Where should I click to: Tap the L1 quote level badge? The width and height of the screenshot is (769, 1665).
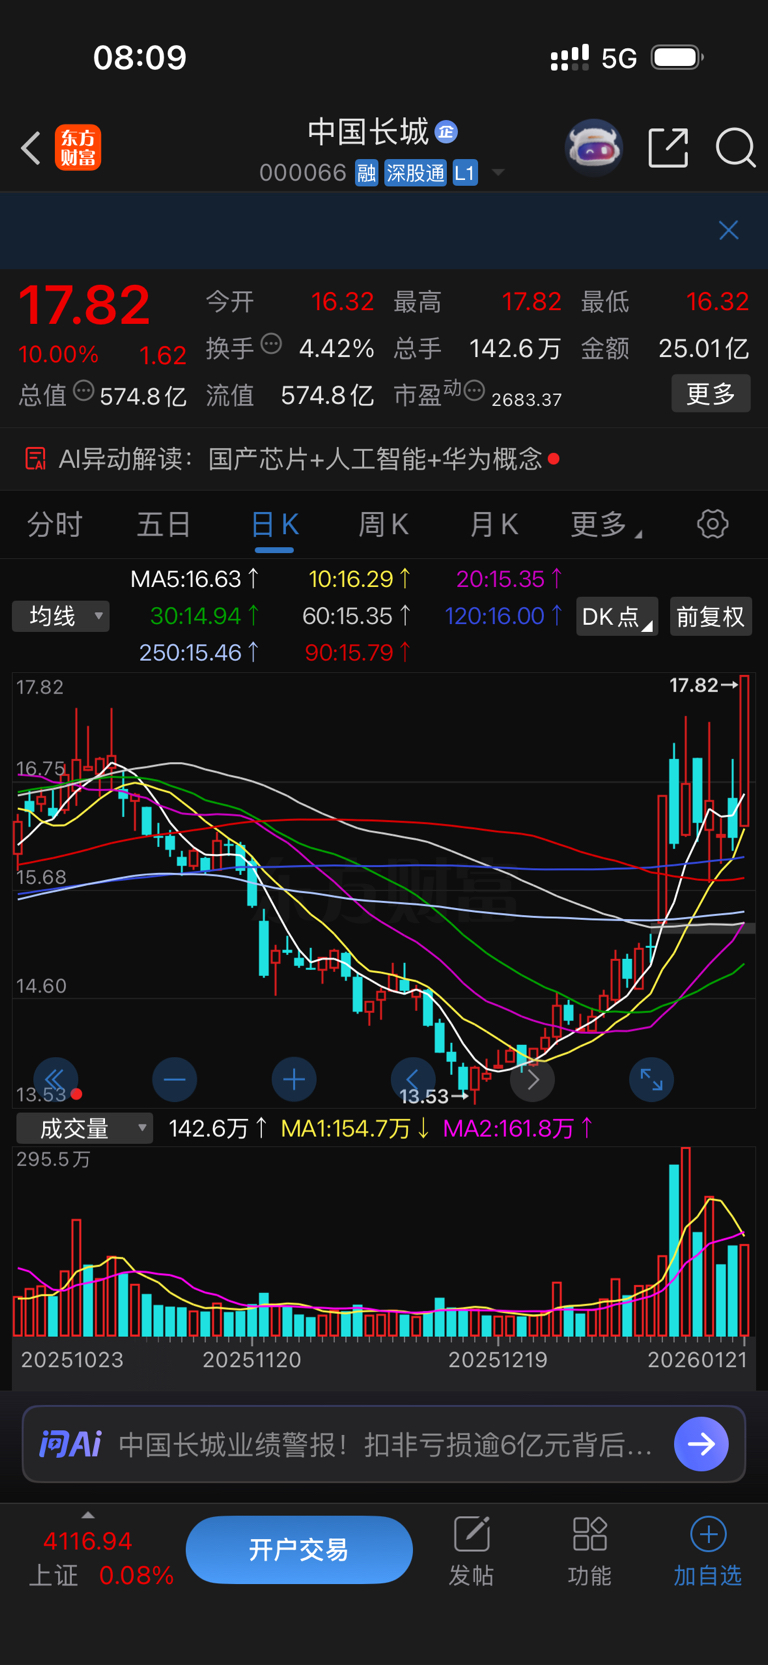[x=465, y=173]
